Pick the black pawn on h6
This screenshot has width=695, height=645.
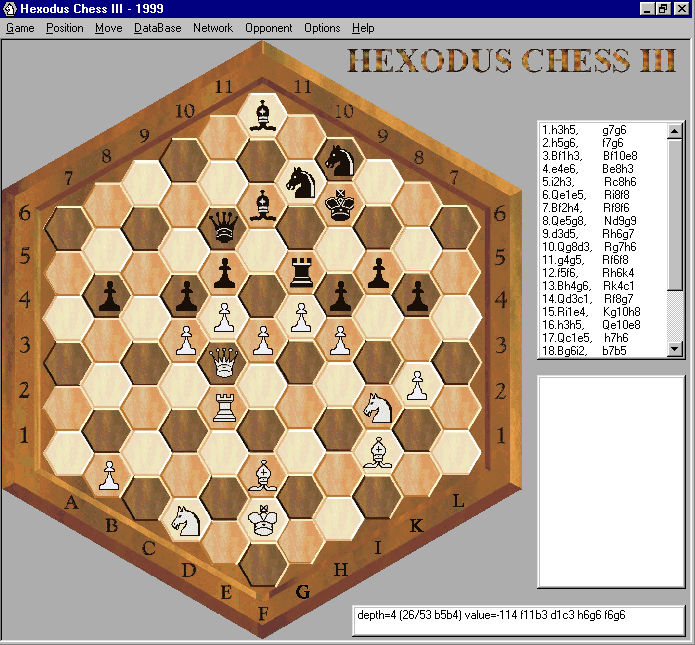(340, 296)
